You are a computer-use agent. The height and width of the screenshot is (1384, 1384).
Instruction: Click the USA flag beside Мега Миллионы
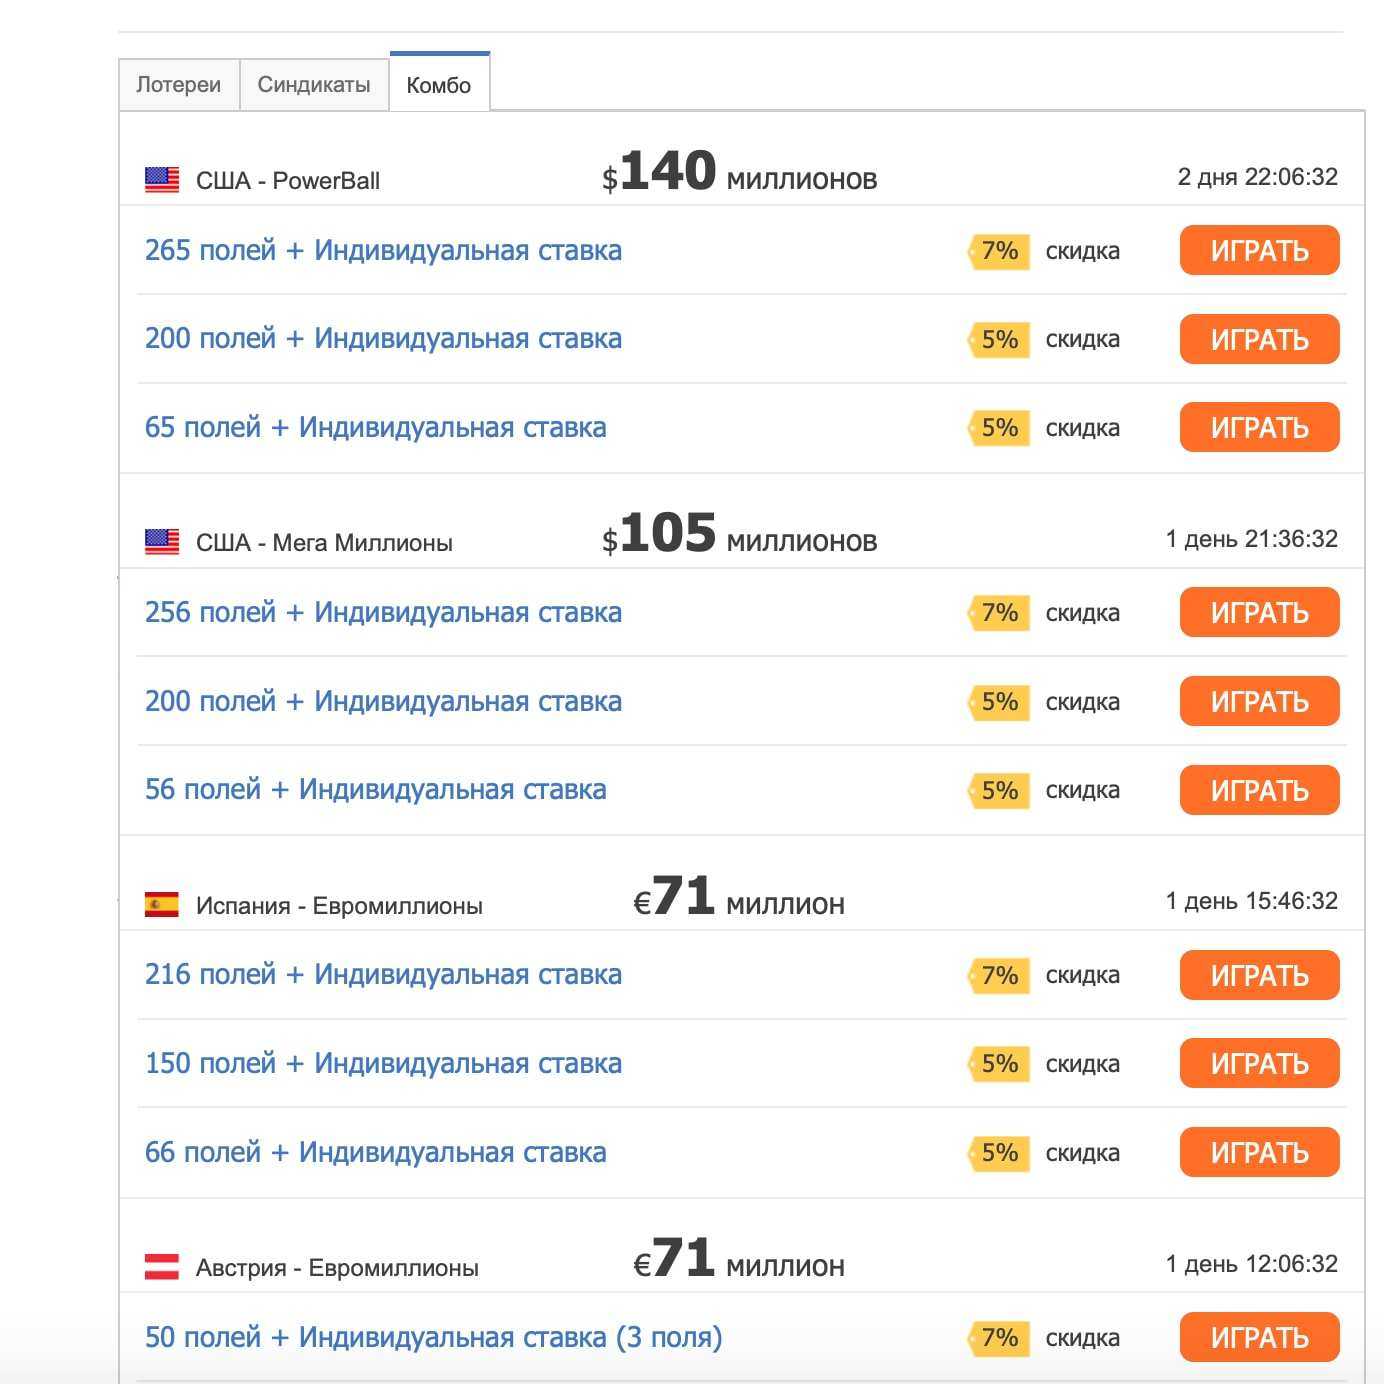click(x=162, y=542)
